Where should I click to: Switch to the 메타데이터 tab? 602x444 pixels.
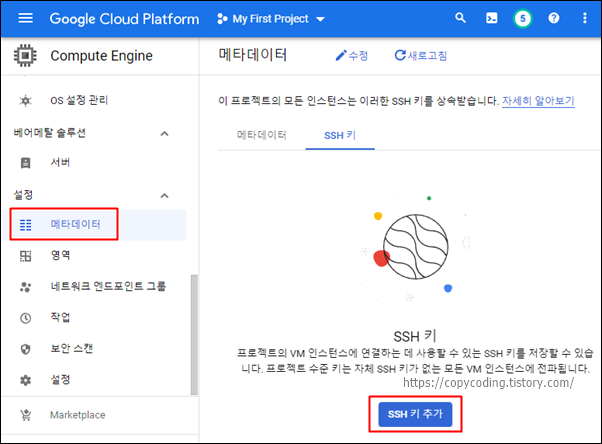pos(261,135)
